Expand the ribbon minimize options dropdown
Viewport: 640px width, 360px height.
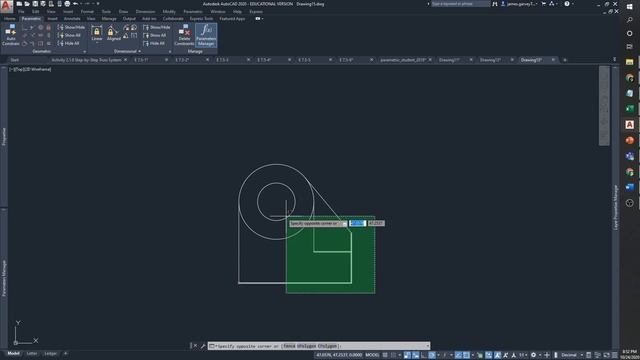pyautogui.click(x=262, y=19)
